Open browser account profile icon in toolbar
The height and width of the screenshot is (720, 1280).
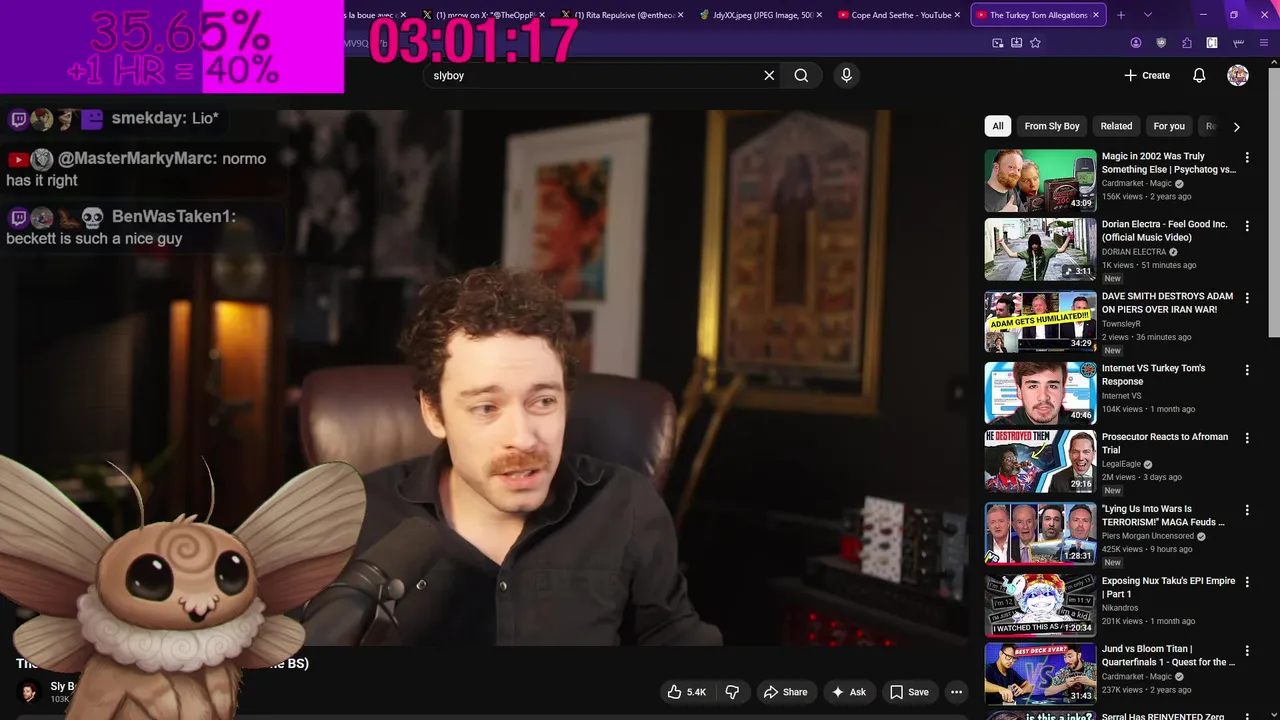pyautogui.click(x=1136, y=43)
